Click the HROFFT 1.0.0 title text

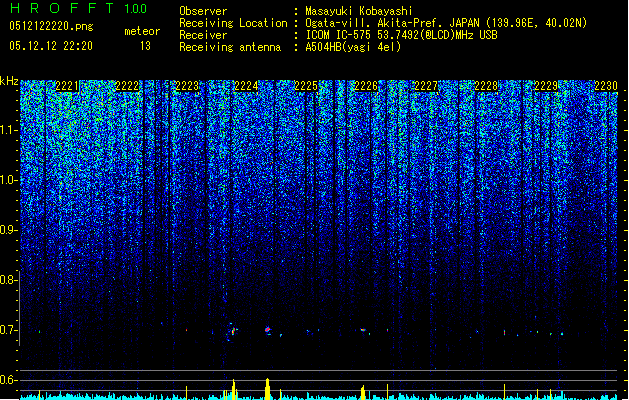point(78,8)
